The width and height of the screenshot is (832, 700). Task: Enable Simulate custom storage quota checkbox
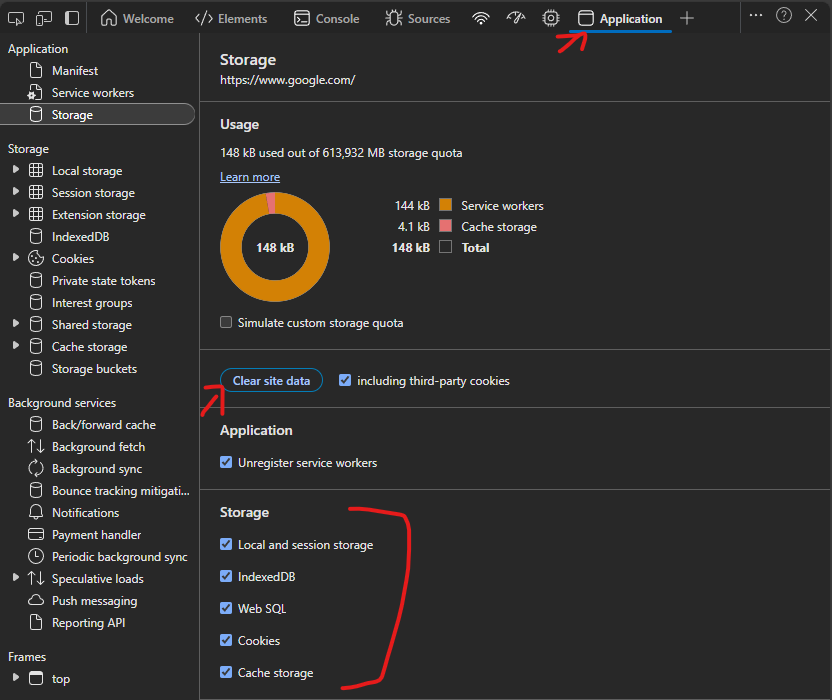227,323
